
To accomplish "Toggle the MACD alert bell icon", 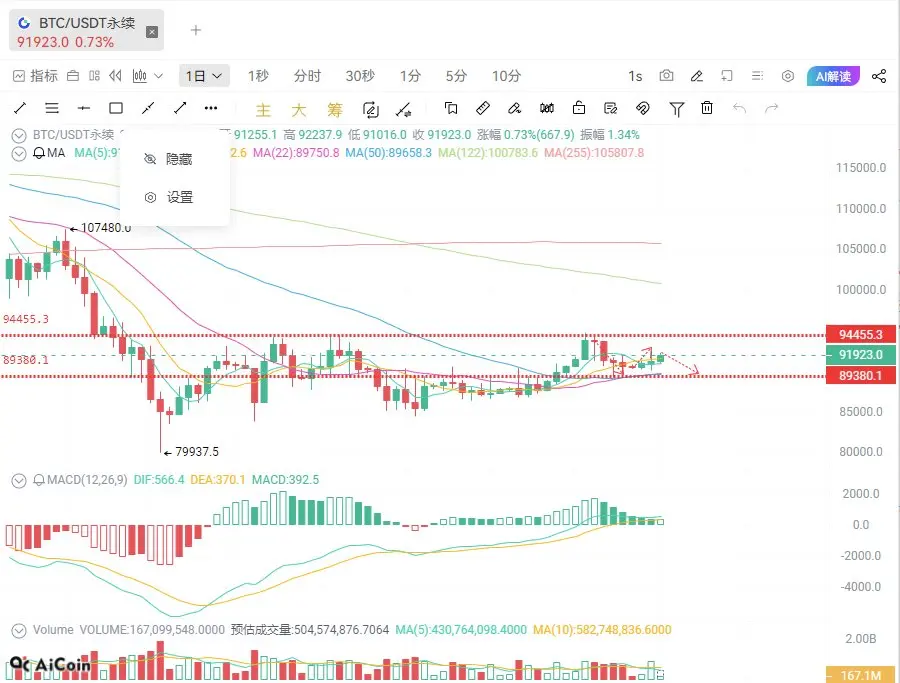I will coord(38,480).
